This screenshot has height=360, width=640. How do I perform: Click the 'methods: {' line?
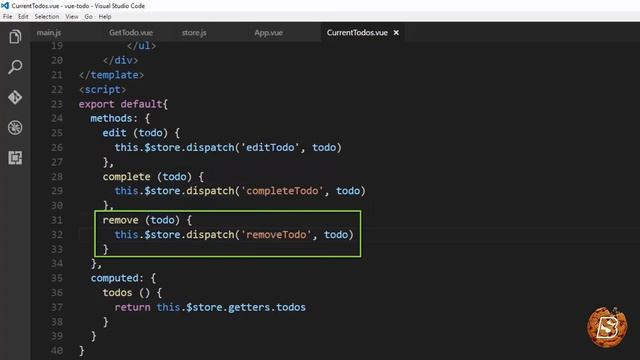[120, 119]
